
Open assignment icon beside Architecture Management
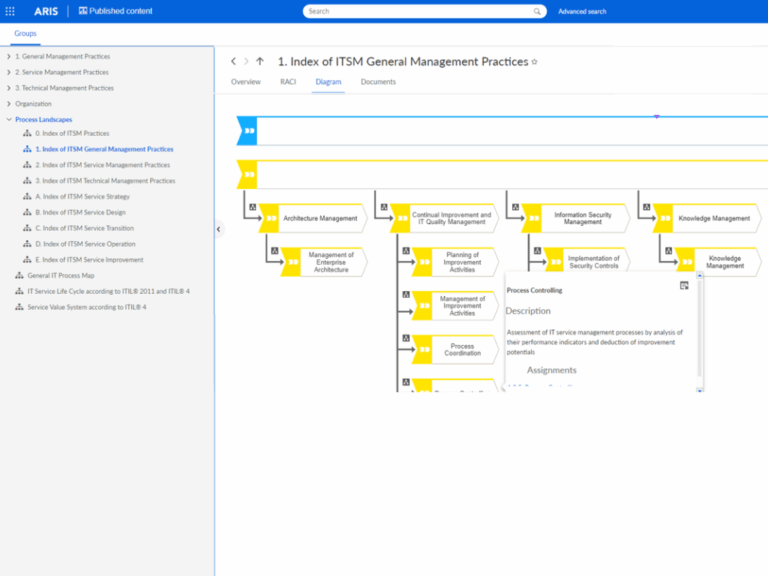click(253, 207)
